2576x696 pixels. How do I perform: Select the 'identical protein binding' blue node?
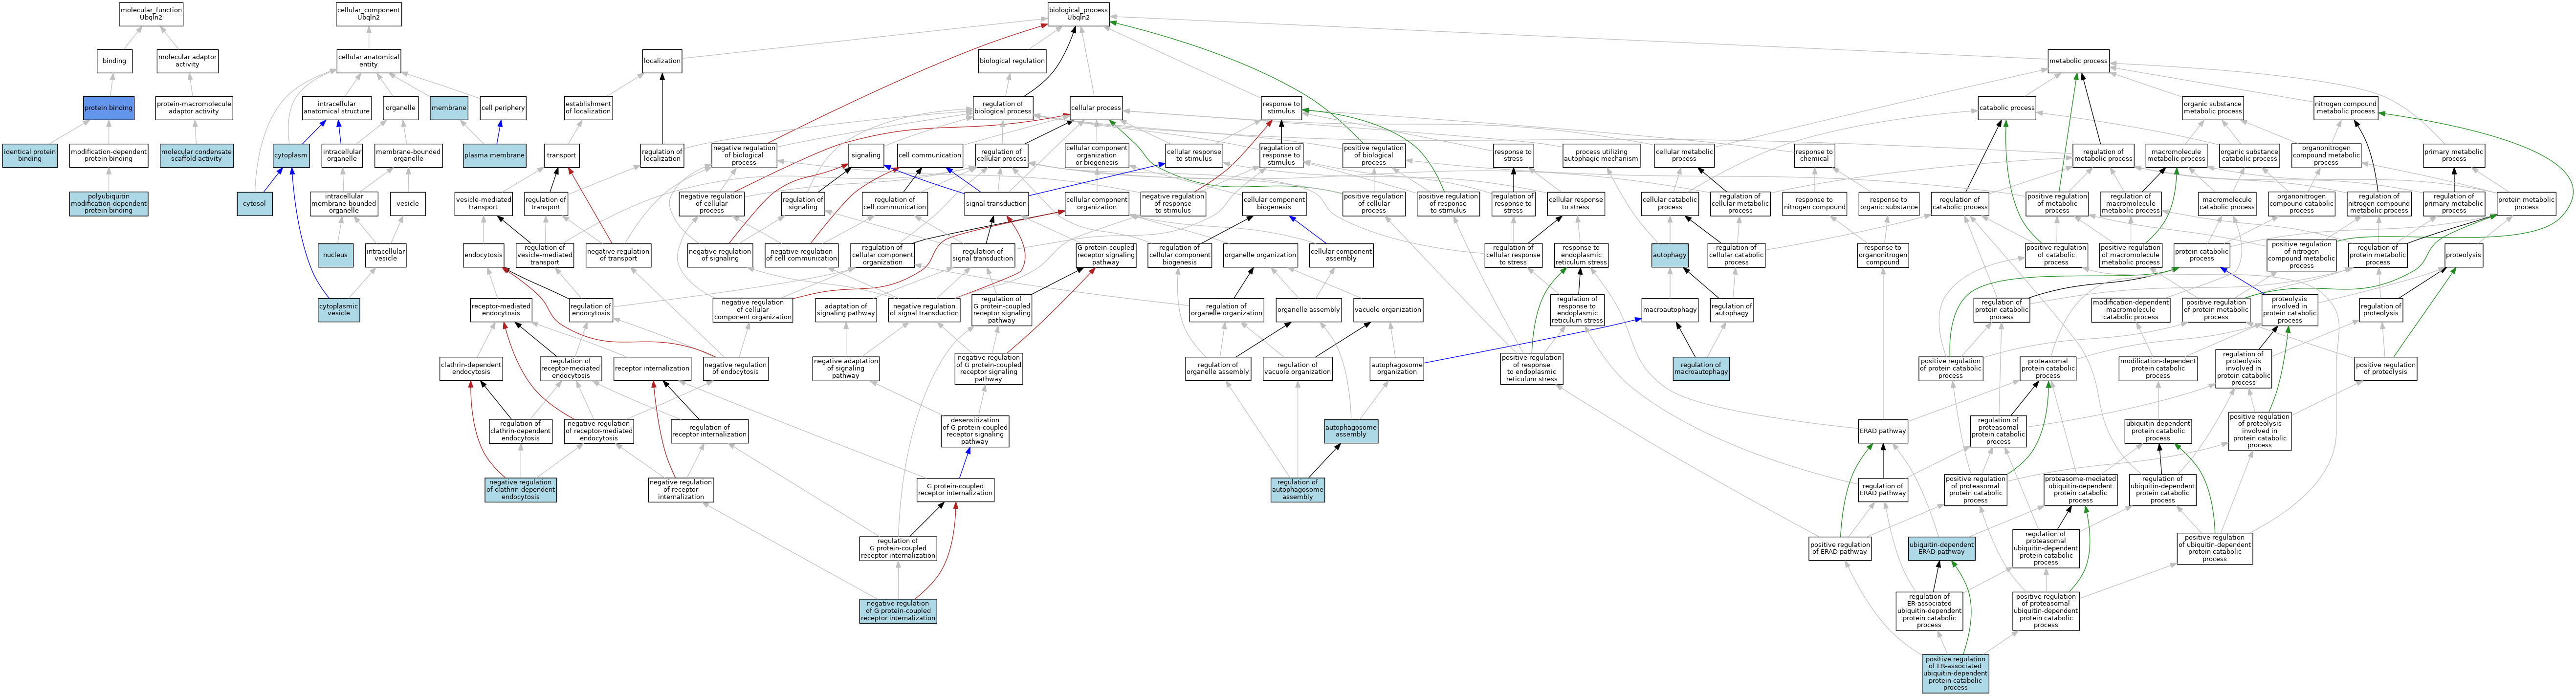30,155
